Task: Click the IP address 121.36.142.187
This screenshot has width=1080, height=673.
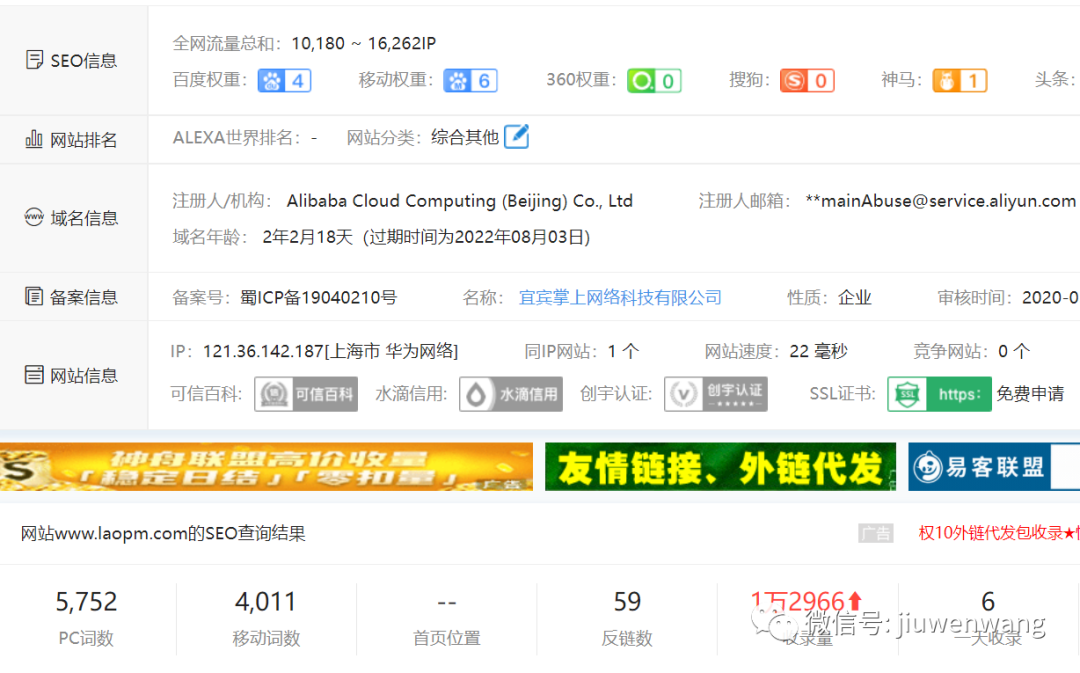Action: click(x=263, y=351)
